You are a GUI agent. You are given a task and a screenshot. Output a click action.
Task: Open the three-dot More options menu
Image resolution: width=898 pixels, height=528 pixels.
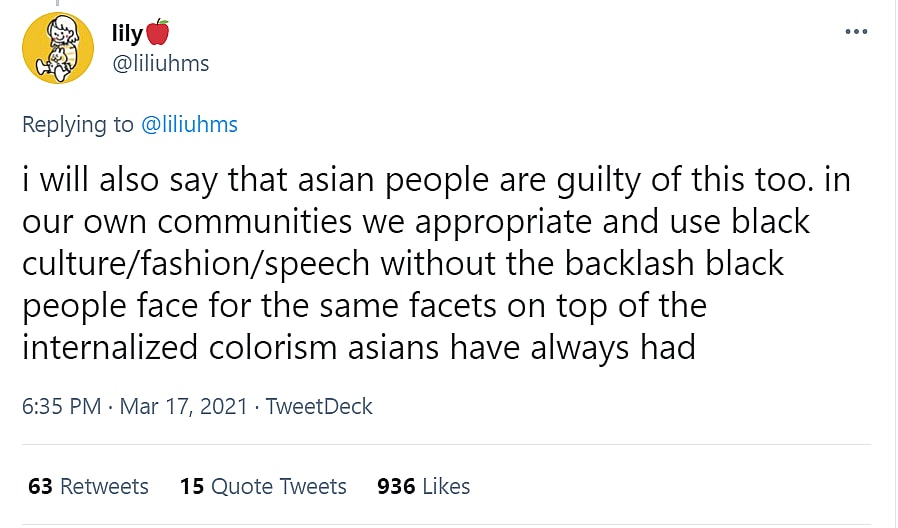[x=856, y=32]
